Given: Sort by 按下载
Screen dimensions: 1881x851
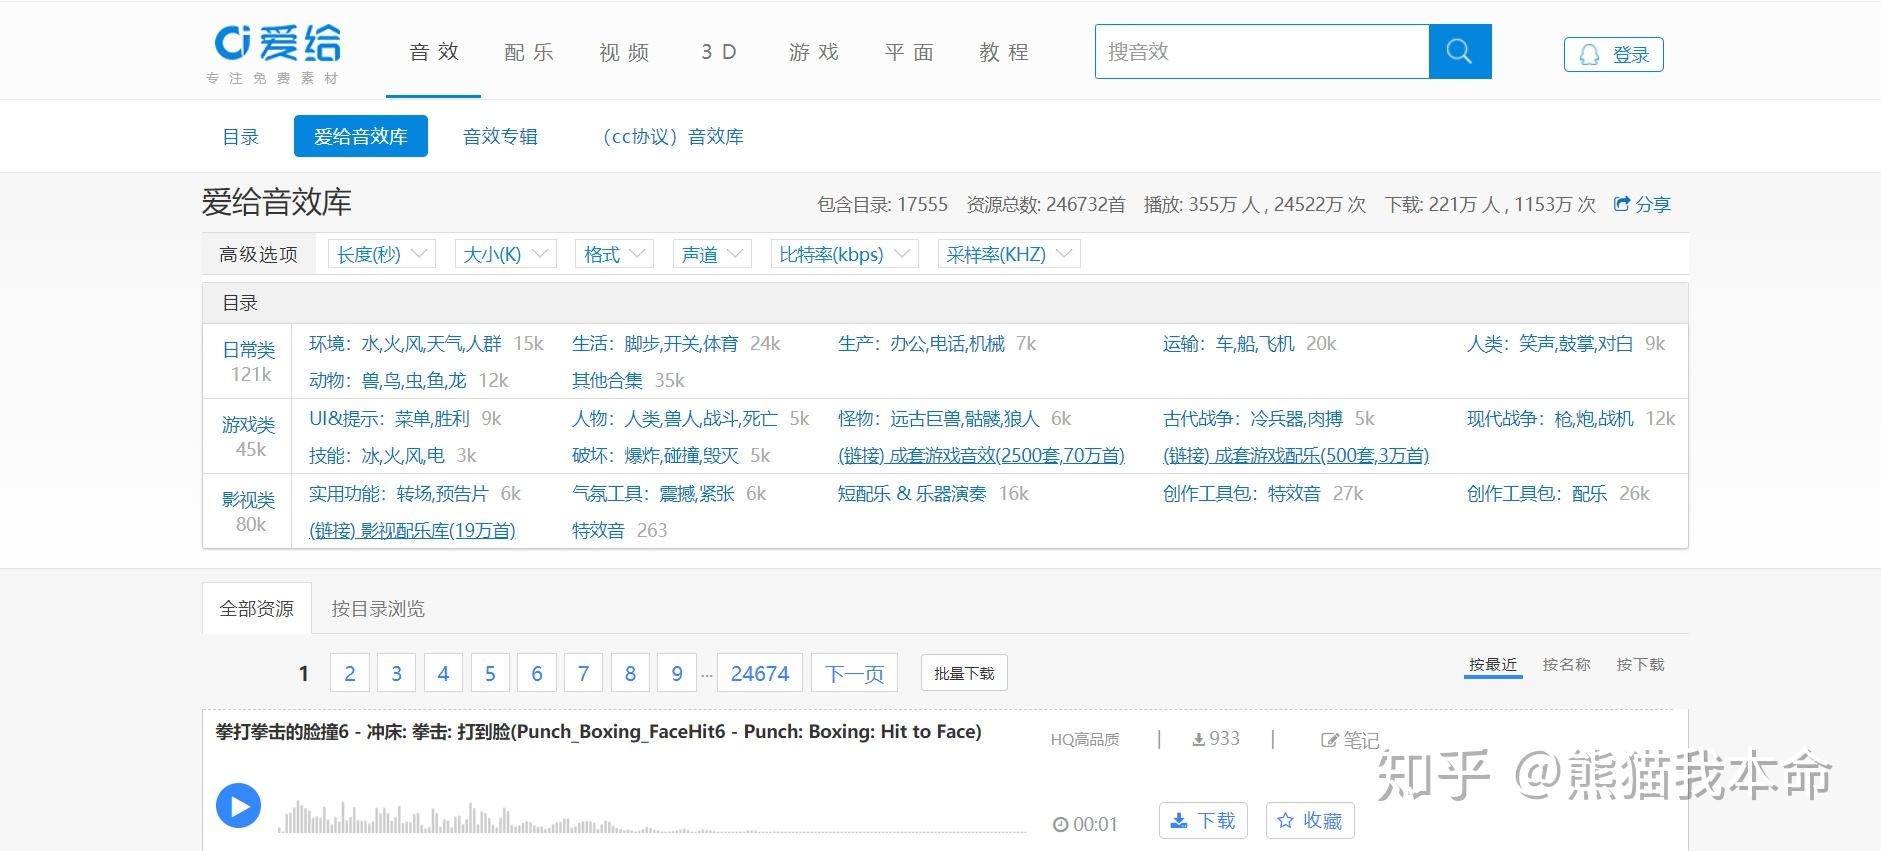Looking at the screenshot, I should (x=1640, y=665).
